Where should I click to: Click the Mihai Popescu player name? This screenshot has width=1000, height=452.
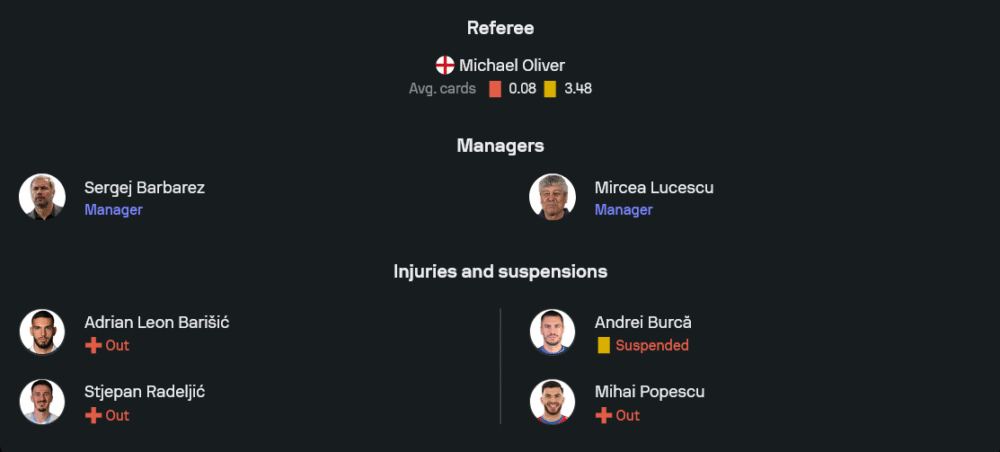pyautogui.click(x=649, y=392)
